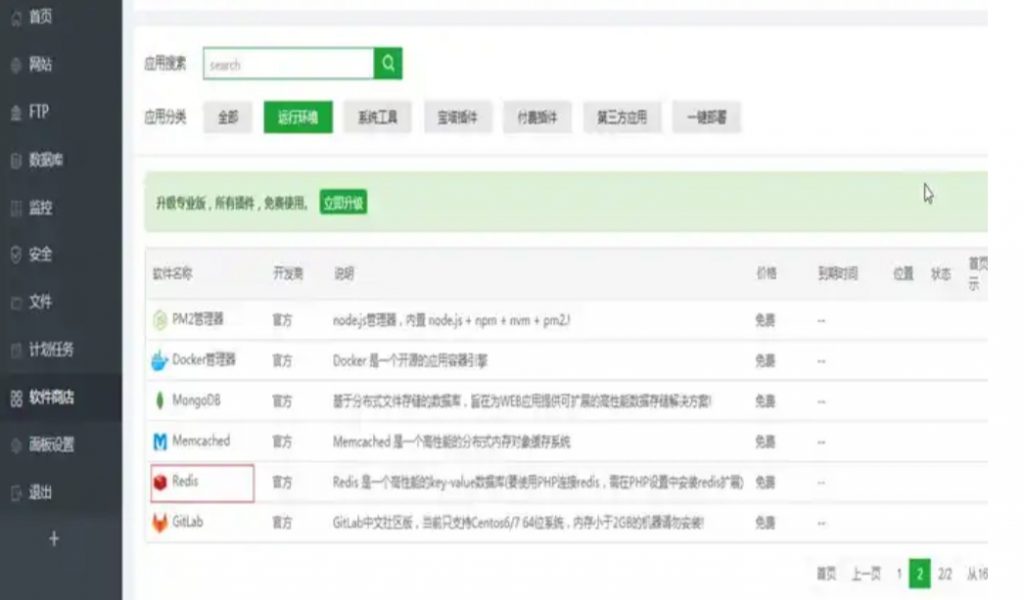Select the 宝塔插件 category tab
Image resolution: width=1024 pixels, height=600 pixels.
tap(457, 118)
